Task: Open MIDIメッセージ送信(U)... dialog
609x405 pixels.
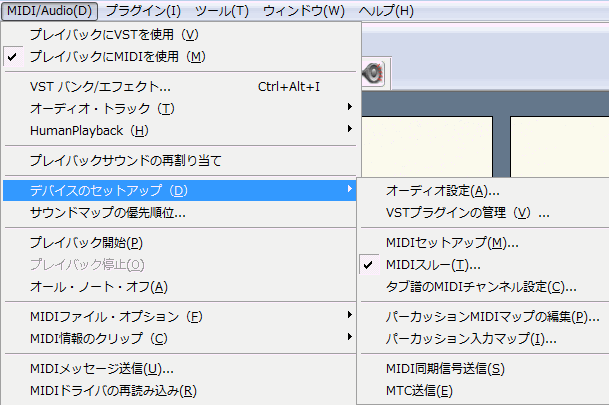Action: [179, 368]
